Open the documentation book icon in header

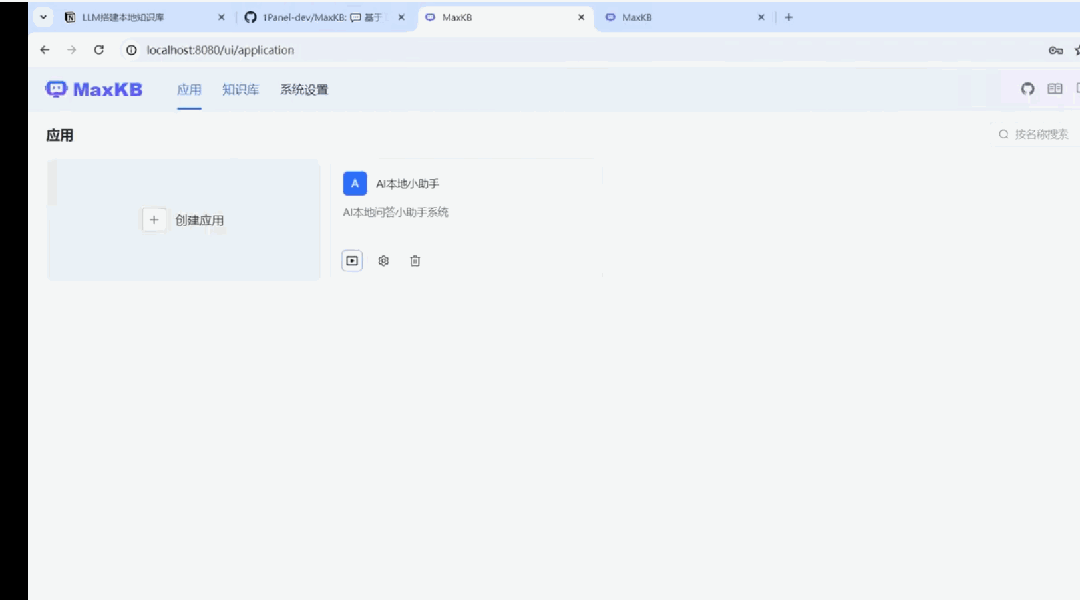tap(1055, 89)
